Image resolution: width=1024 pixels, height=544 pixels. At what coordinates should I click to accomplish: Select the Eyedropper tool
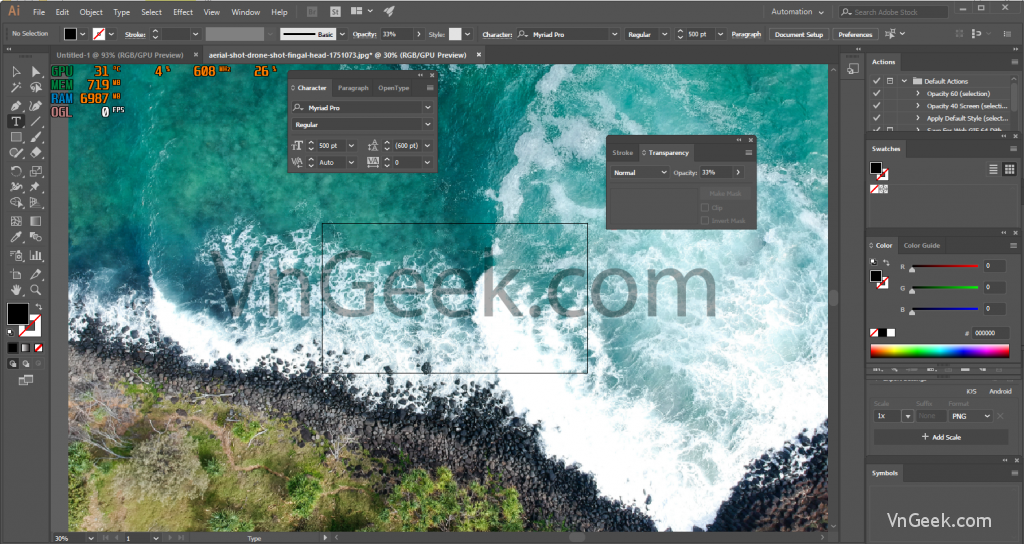tap(16, 237)
